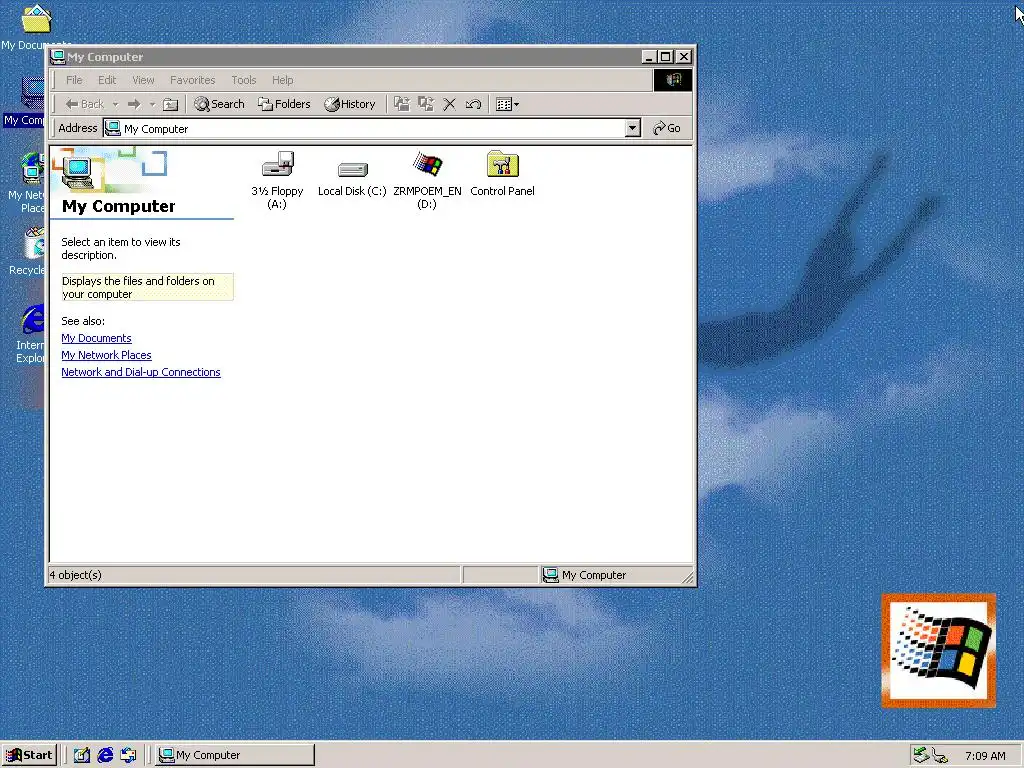This screenshot has height=768, width=1024.
Task: Show the Folders pane
Action: point(284,104)
